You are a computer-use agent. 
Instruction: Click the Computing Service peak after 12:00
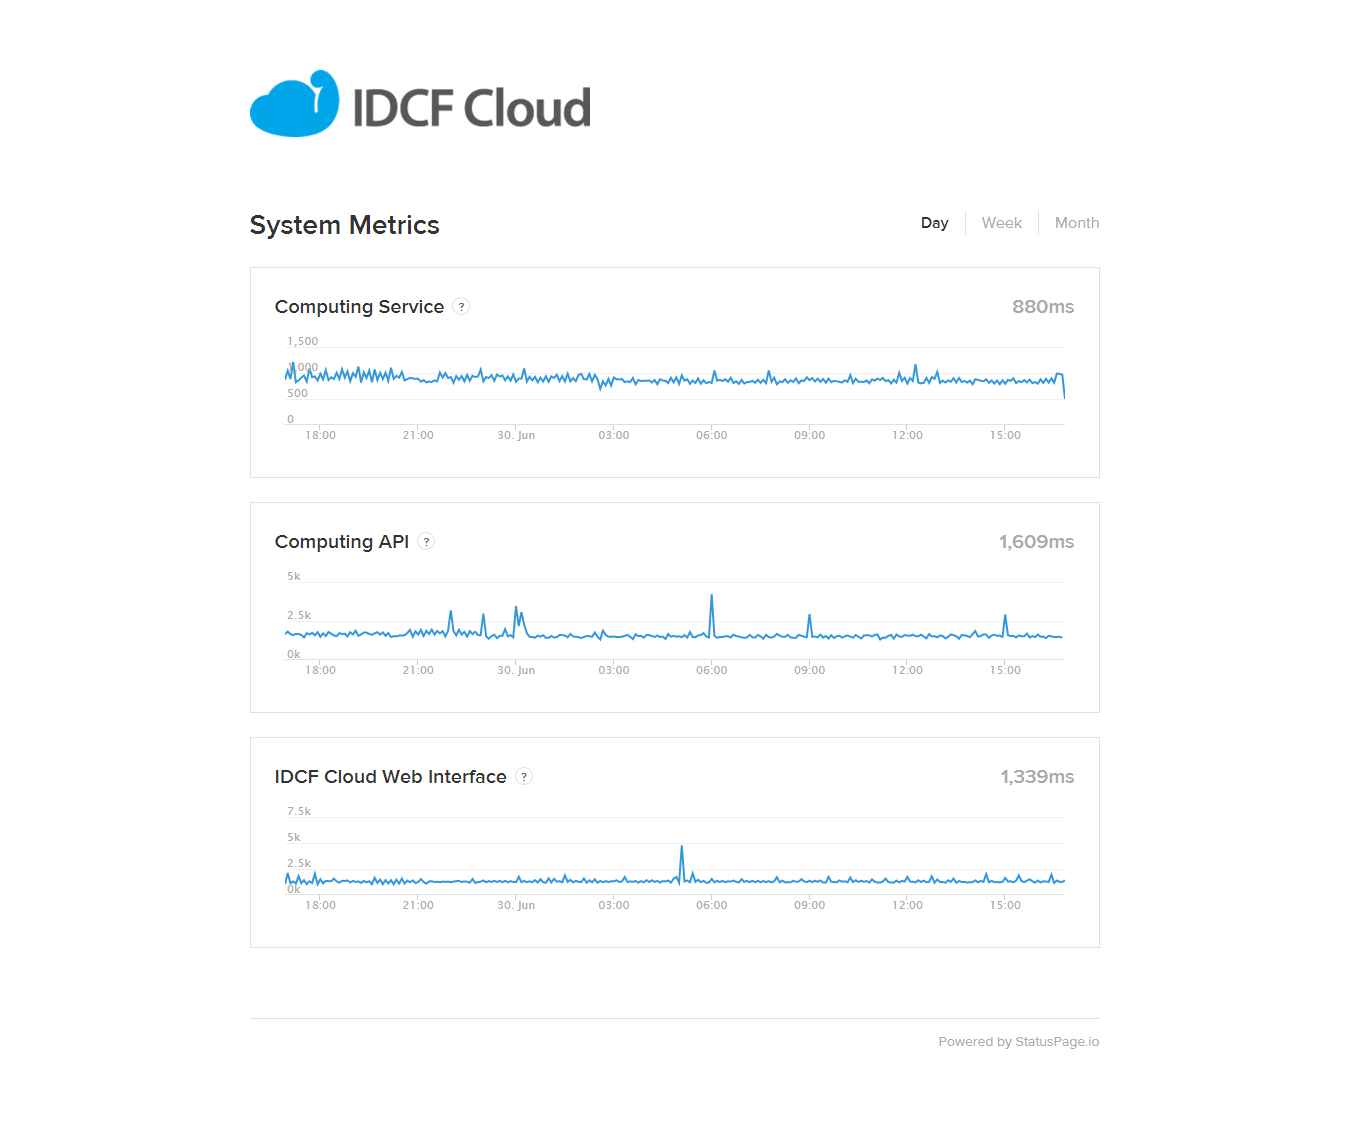click(x=915, y=367)
